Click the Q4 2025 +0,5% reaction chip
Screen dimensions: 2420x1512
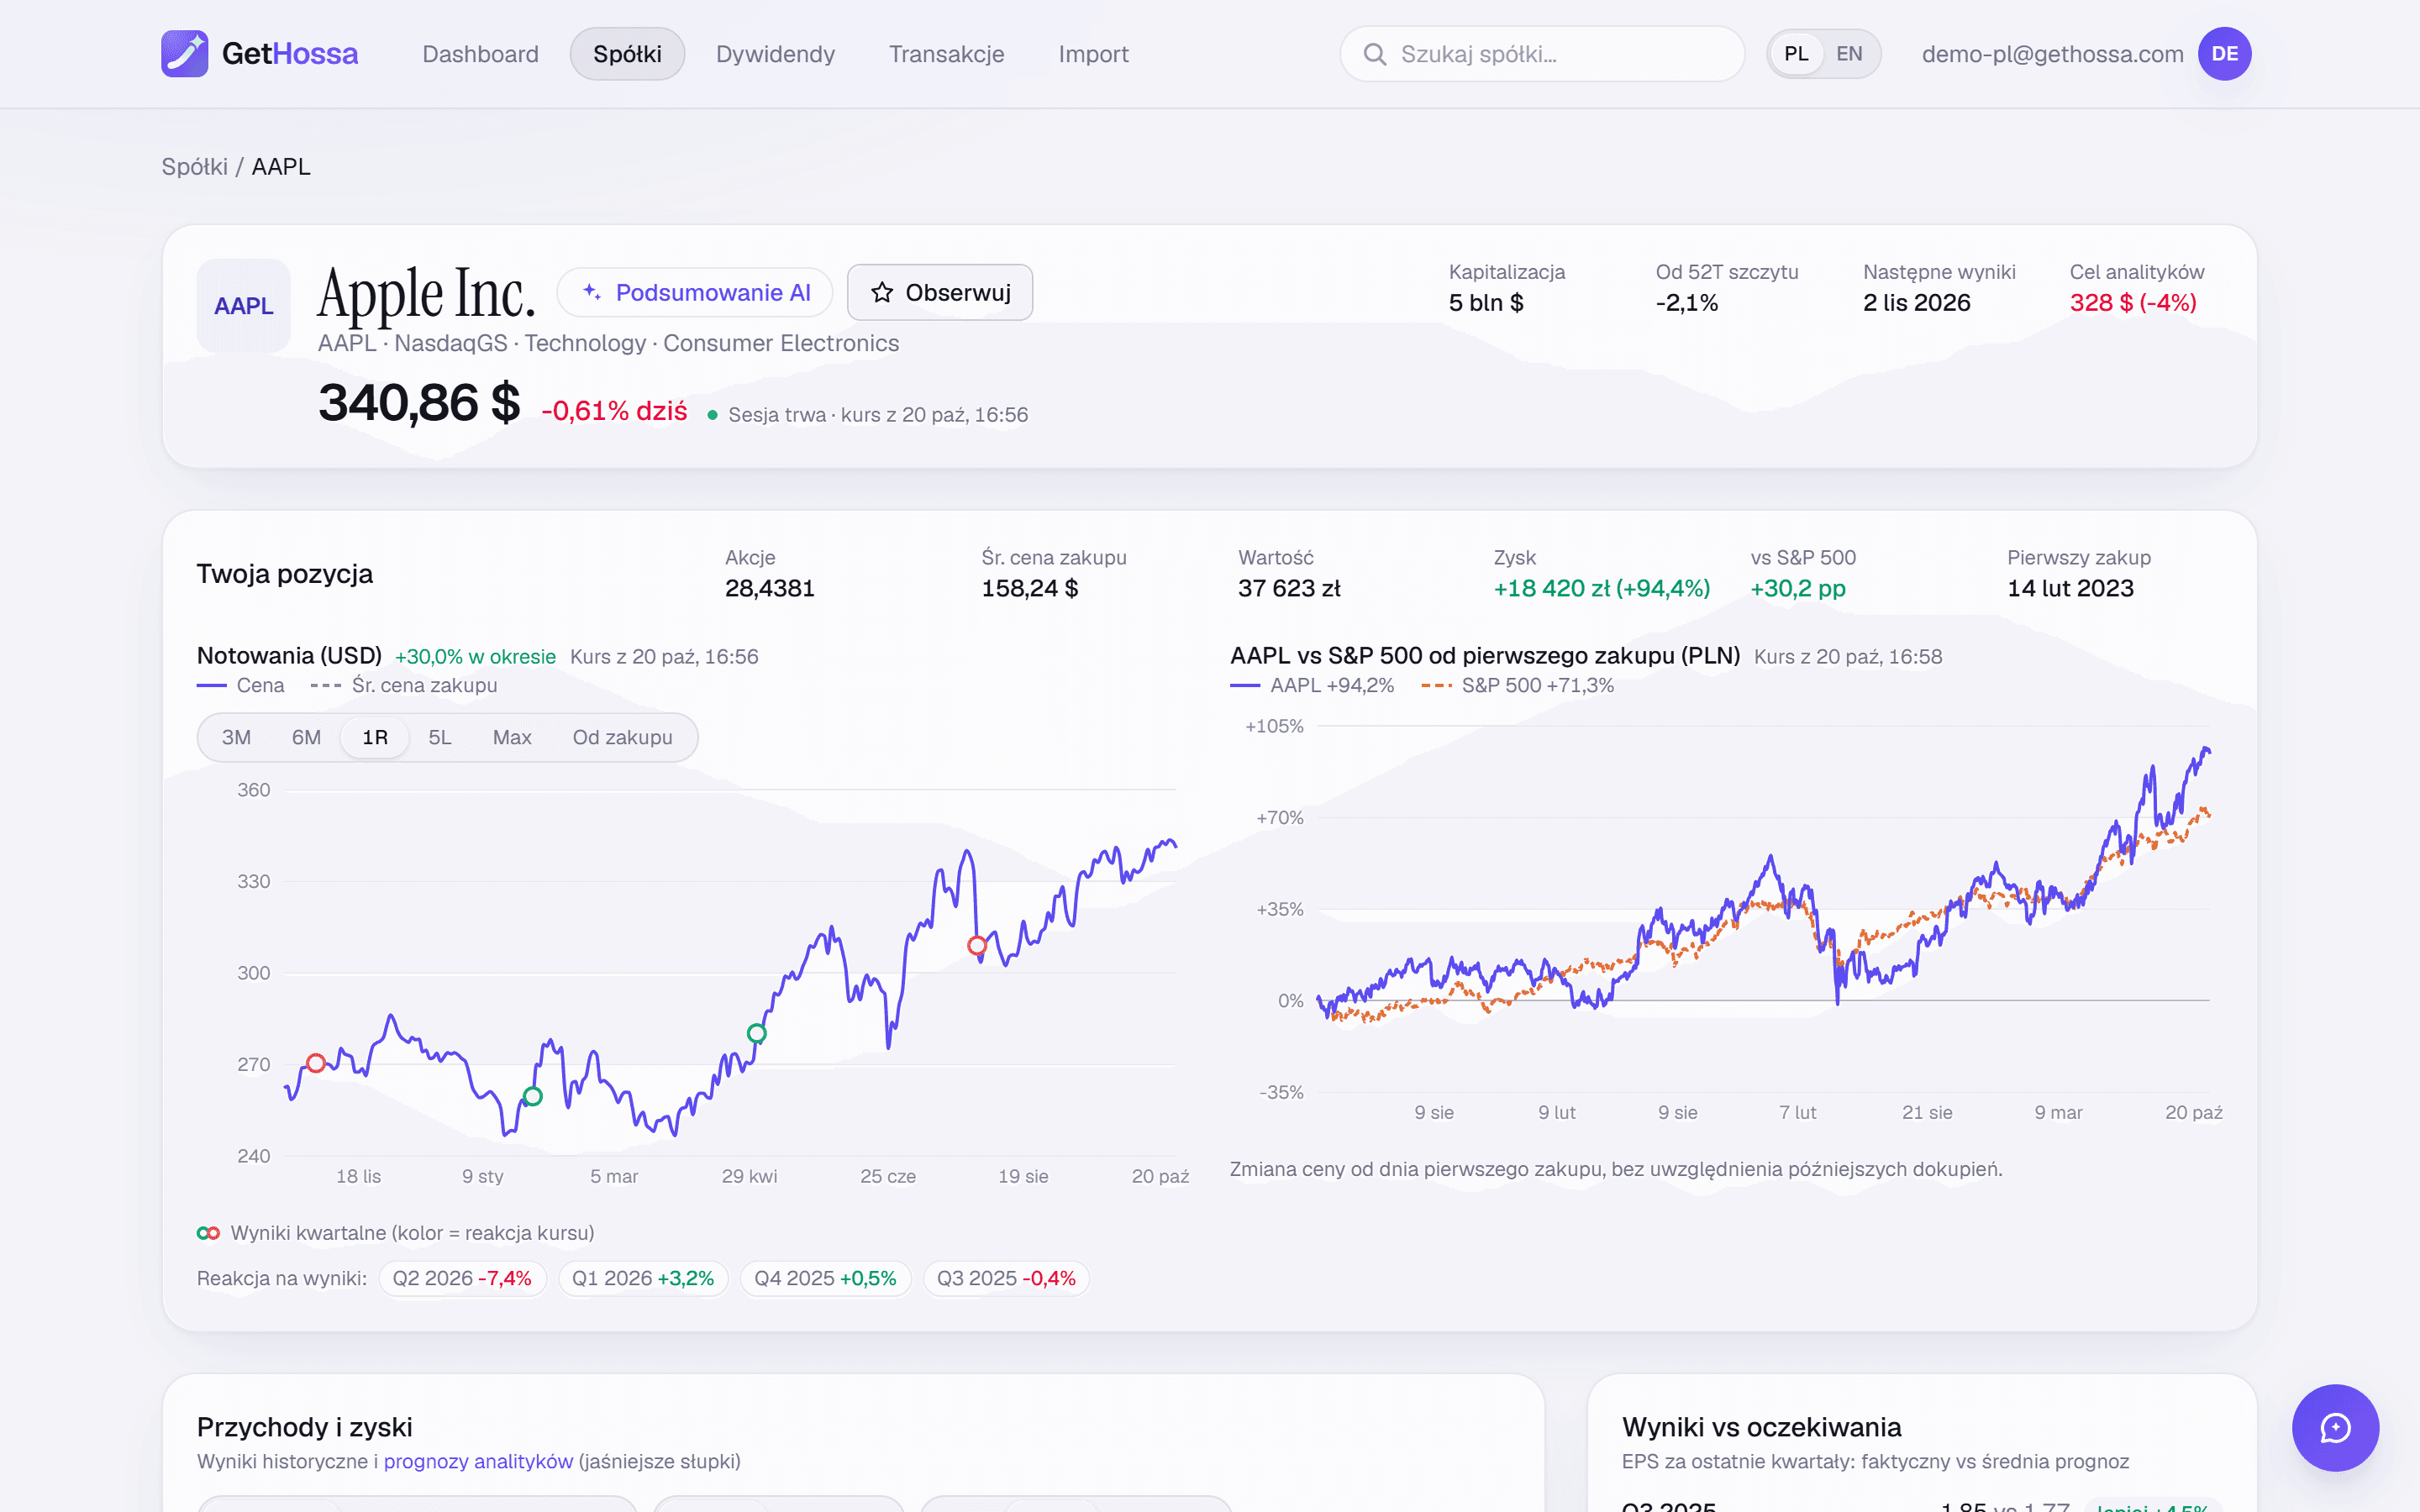pos(825,1278)
